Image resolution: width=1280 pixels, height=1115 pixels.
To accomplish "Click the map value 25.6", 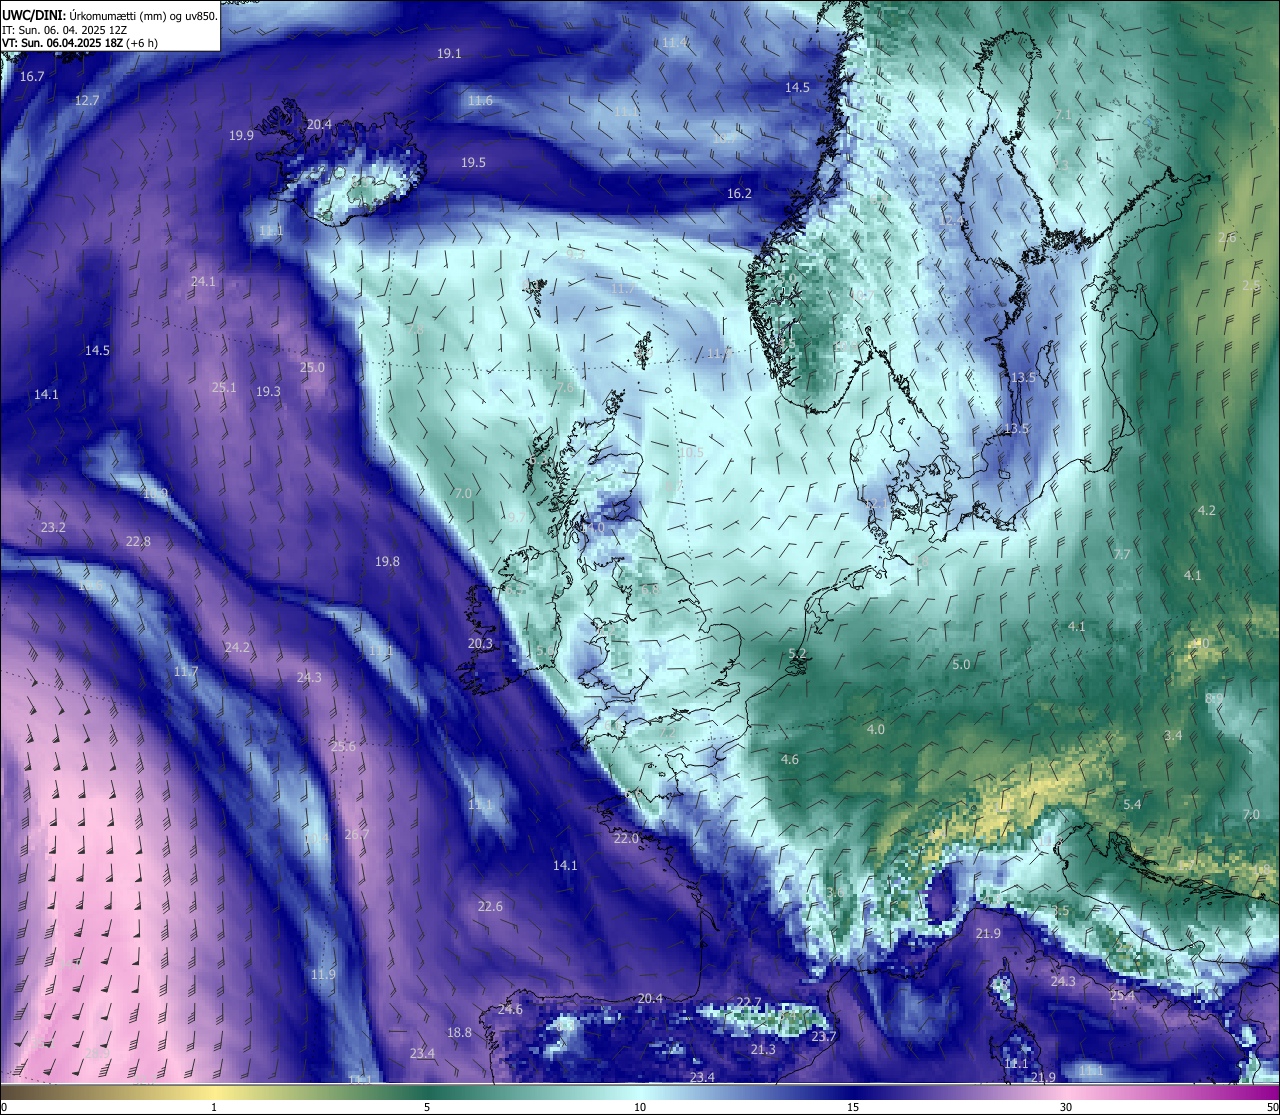I will coord(343,747).
